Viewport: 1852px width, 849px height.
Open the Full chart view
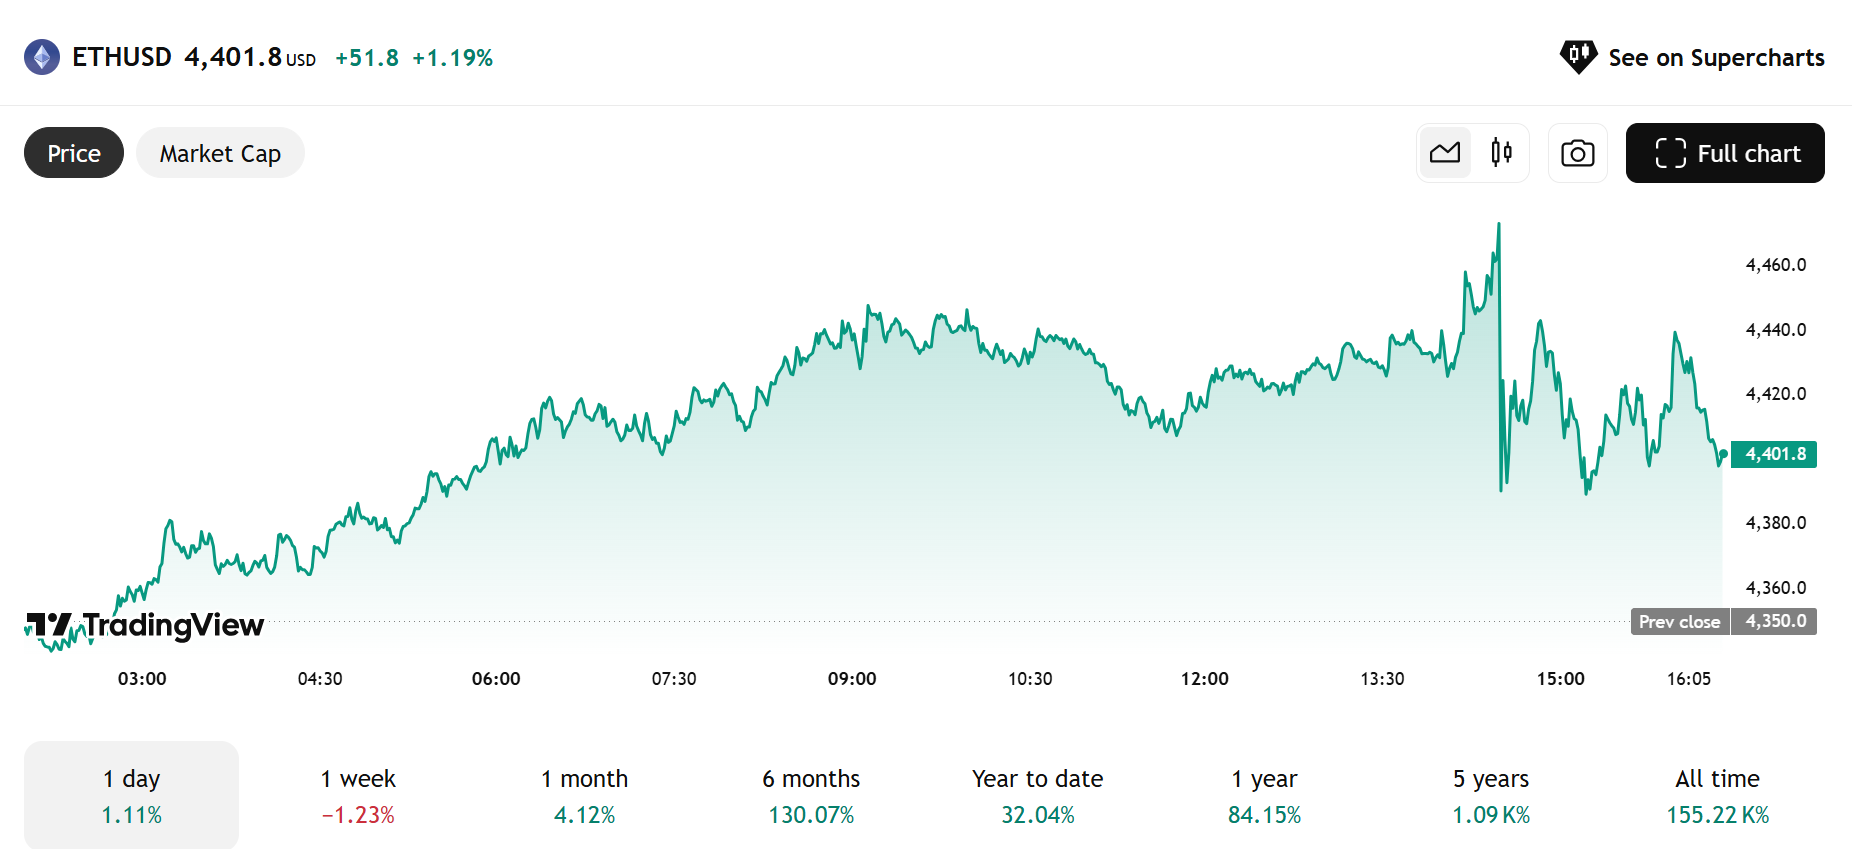tap(1724, 153)
